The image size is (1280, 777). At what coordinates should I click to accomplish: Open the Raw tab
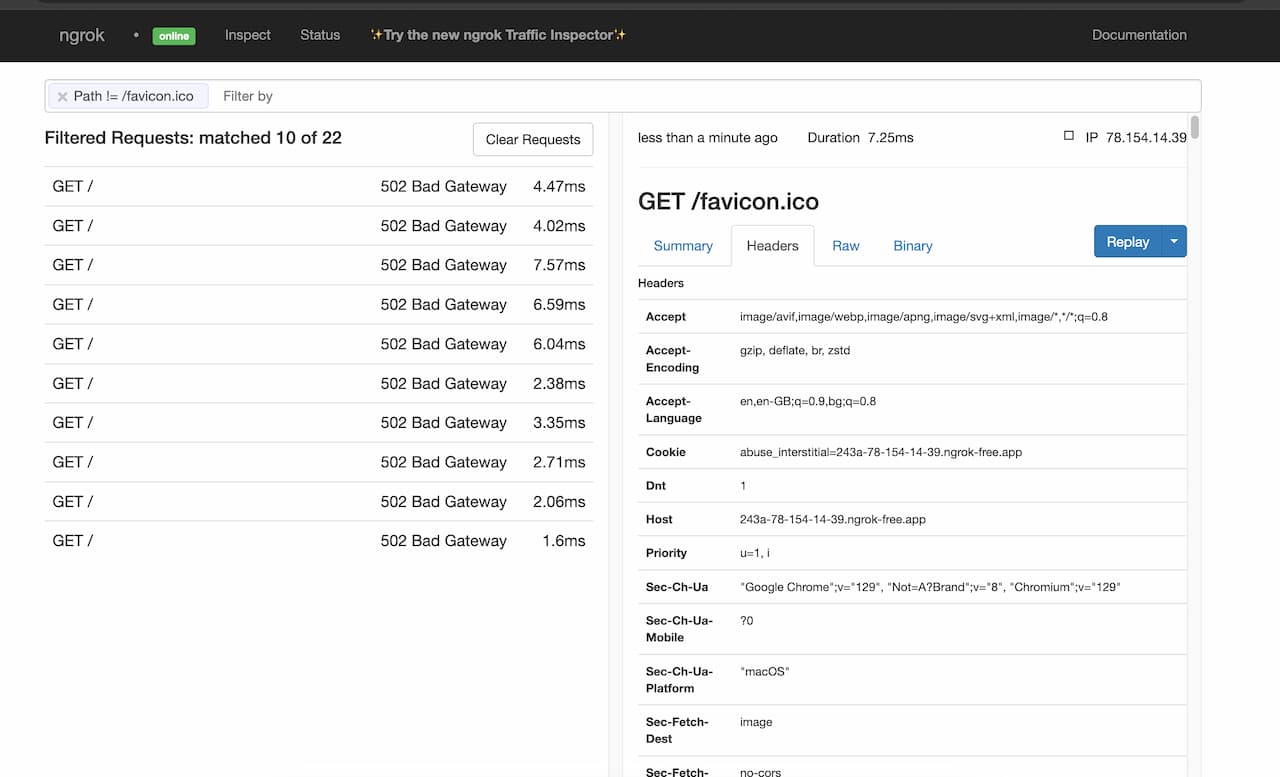[x=846, y=246]
